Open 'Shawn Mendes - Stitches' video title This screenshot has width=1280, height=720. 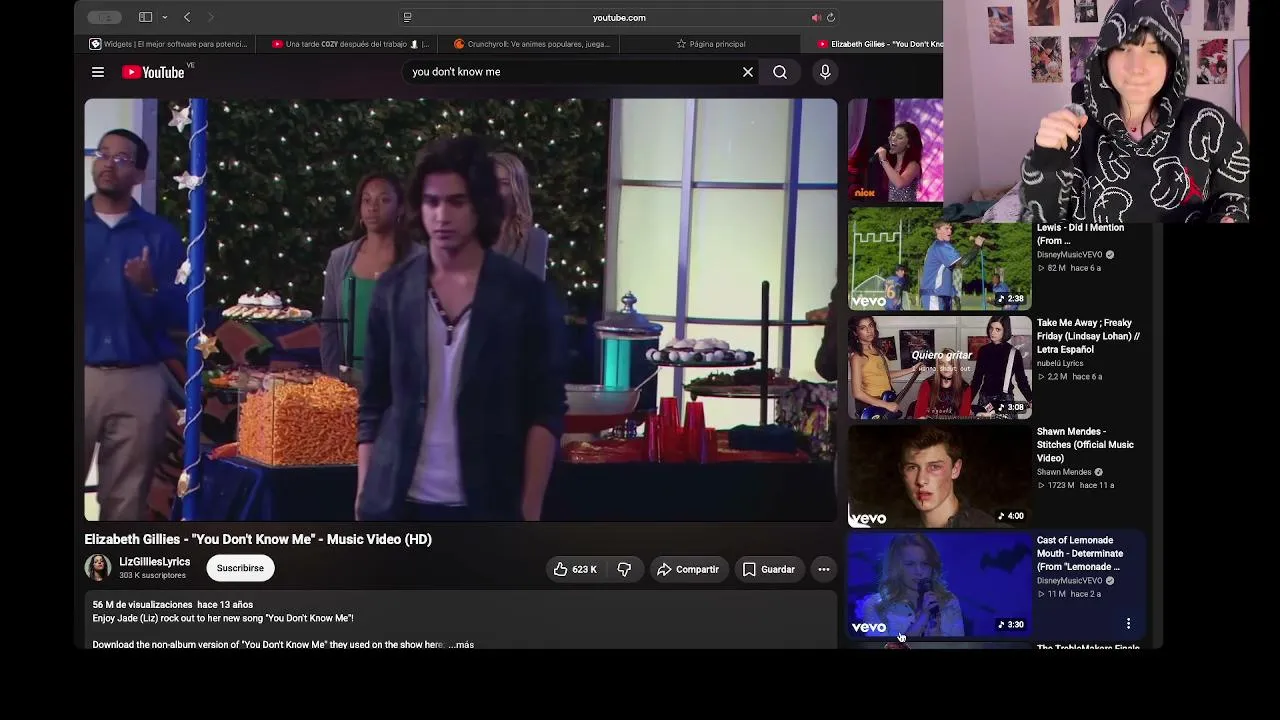pyautogui.click(x=1085, y=445)
